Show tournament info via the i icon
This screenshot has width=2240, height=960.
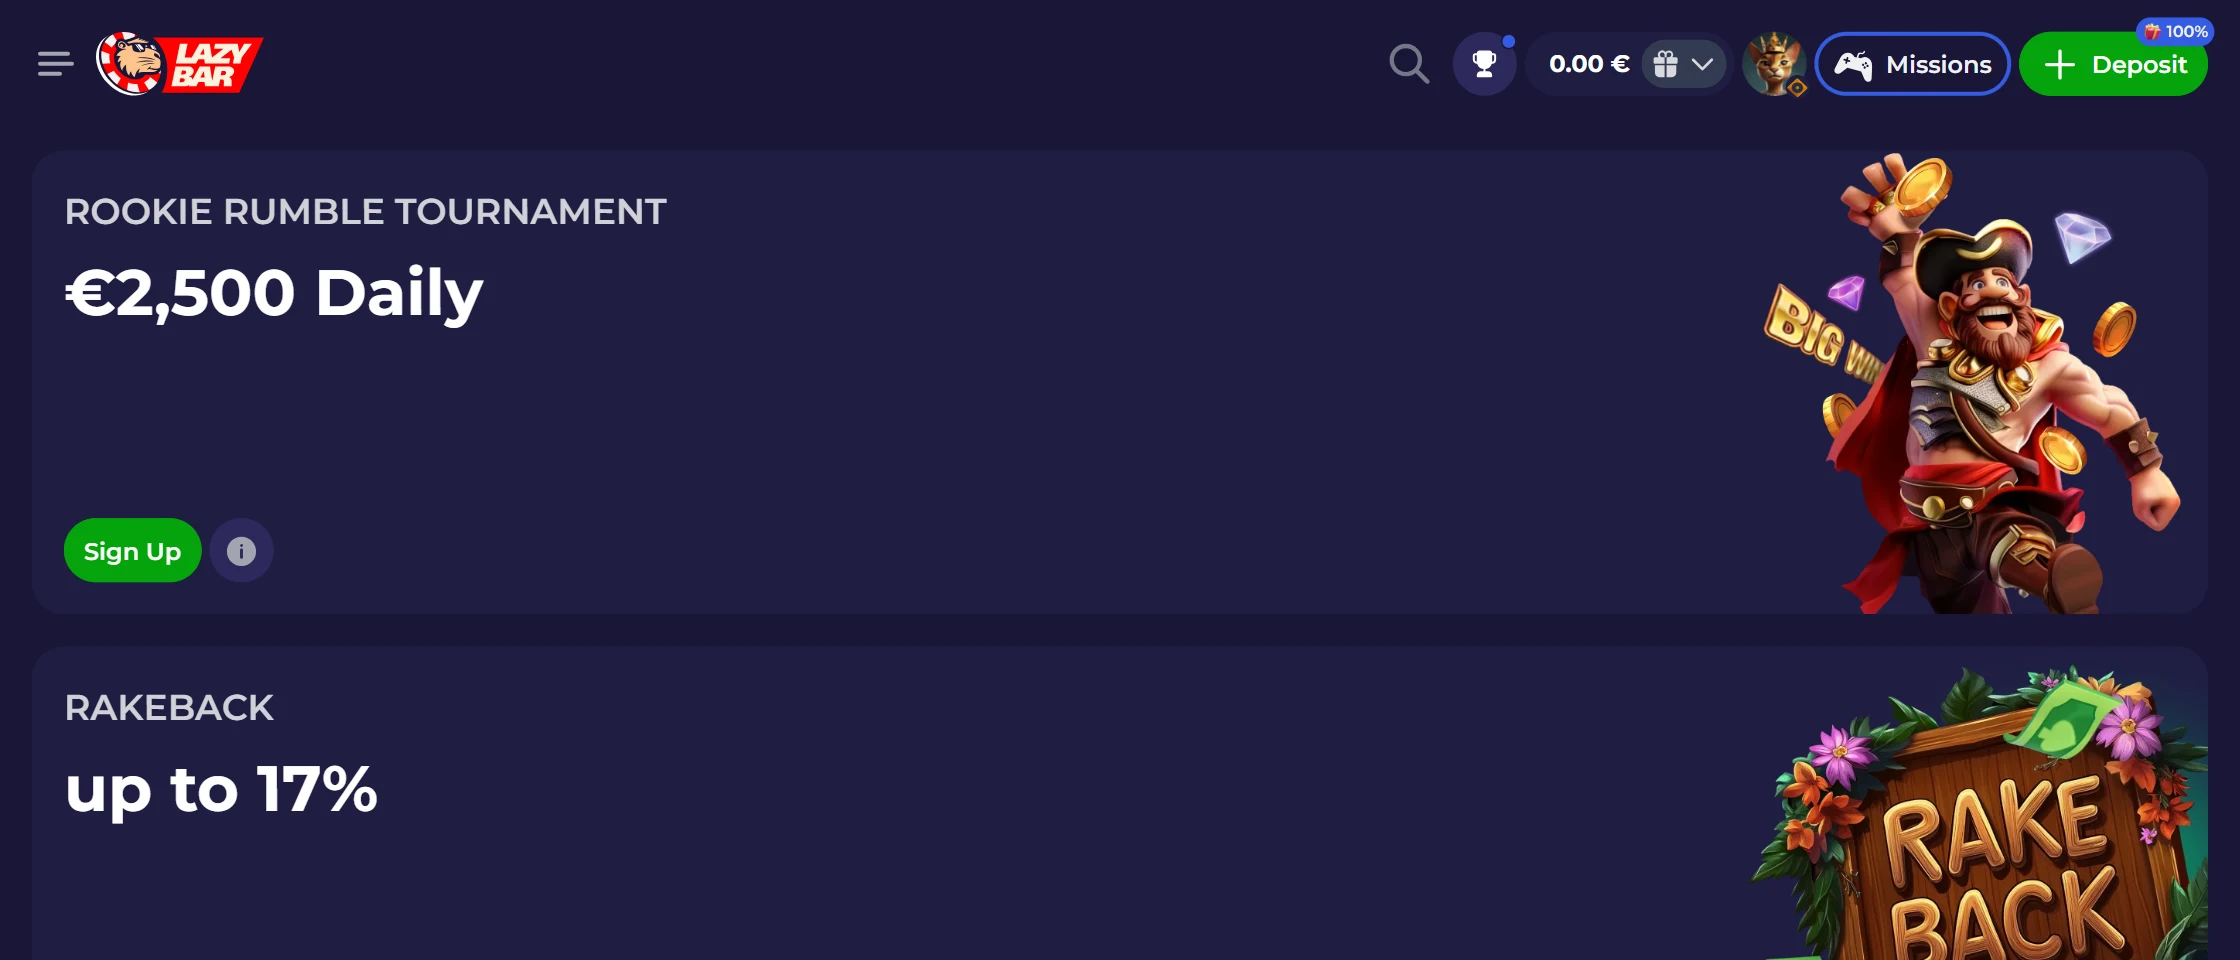241,551
